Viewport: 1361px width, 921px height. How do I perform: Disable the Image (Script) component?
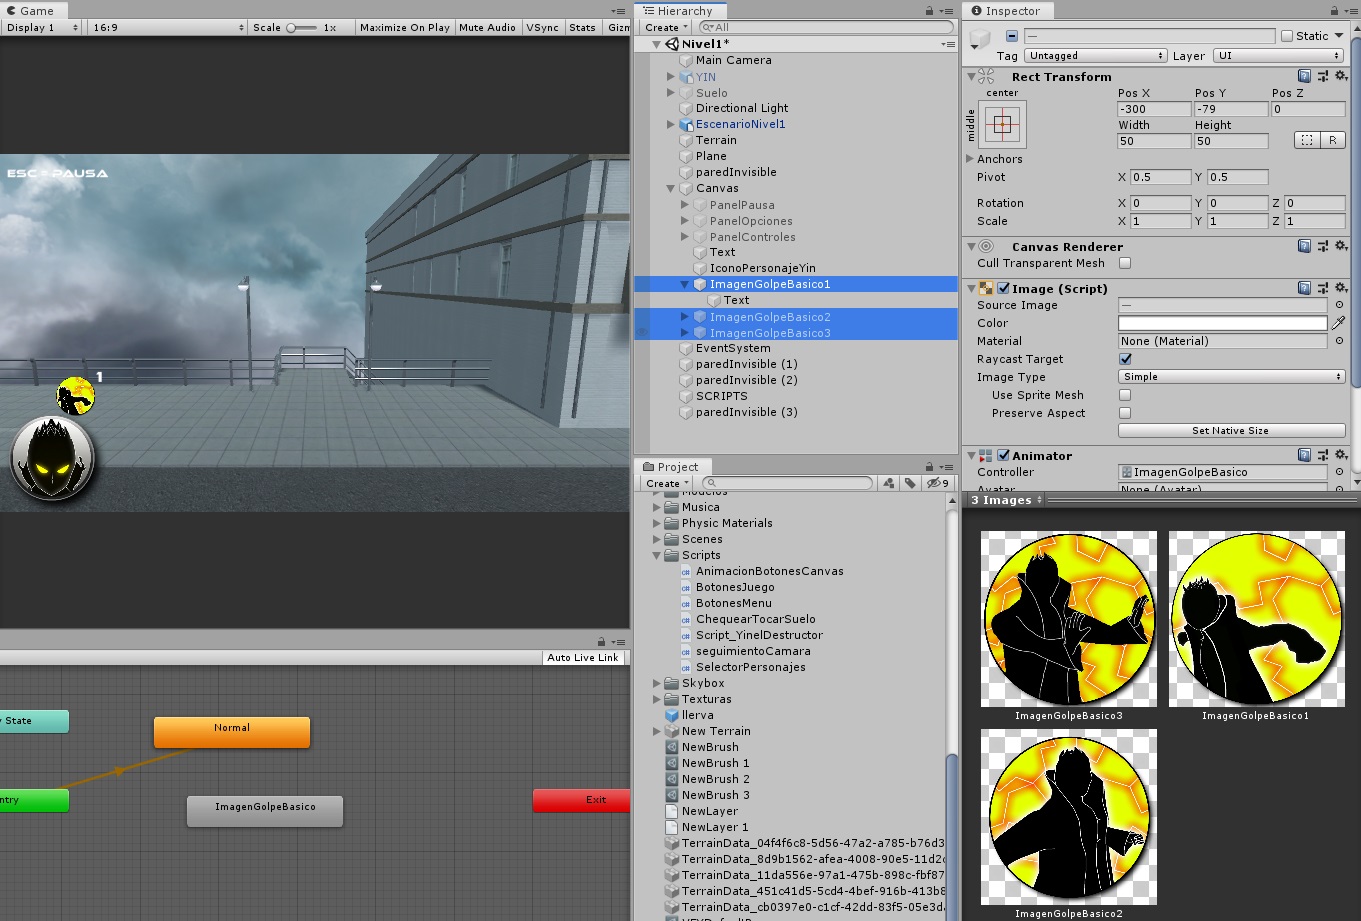pos(1004,288)
